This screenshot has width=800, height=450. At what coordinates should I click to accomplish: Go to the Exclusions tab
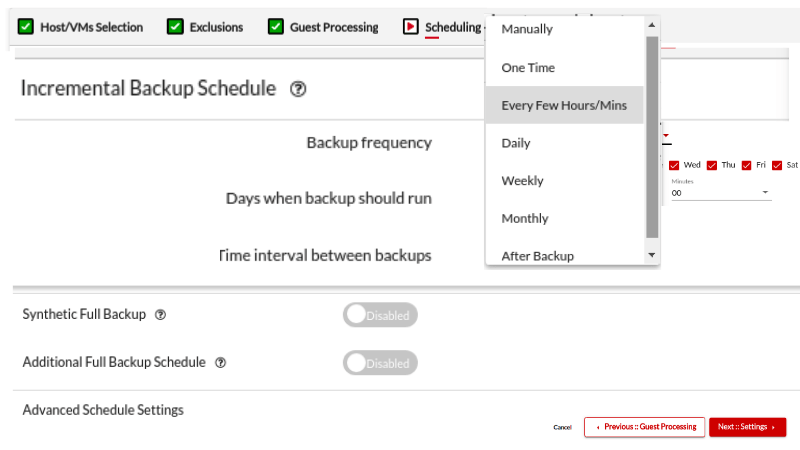(216, 27)
